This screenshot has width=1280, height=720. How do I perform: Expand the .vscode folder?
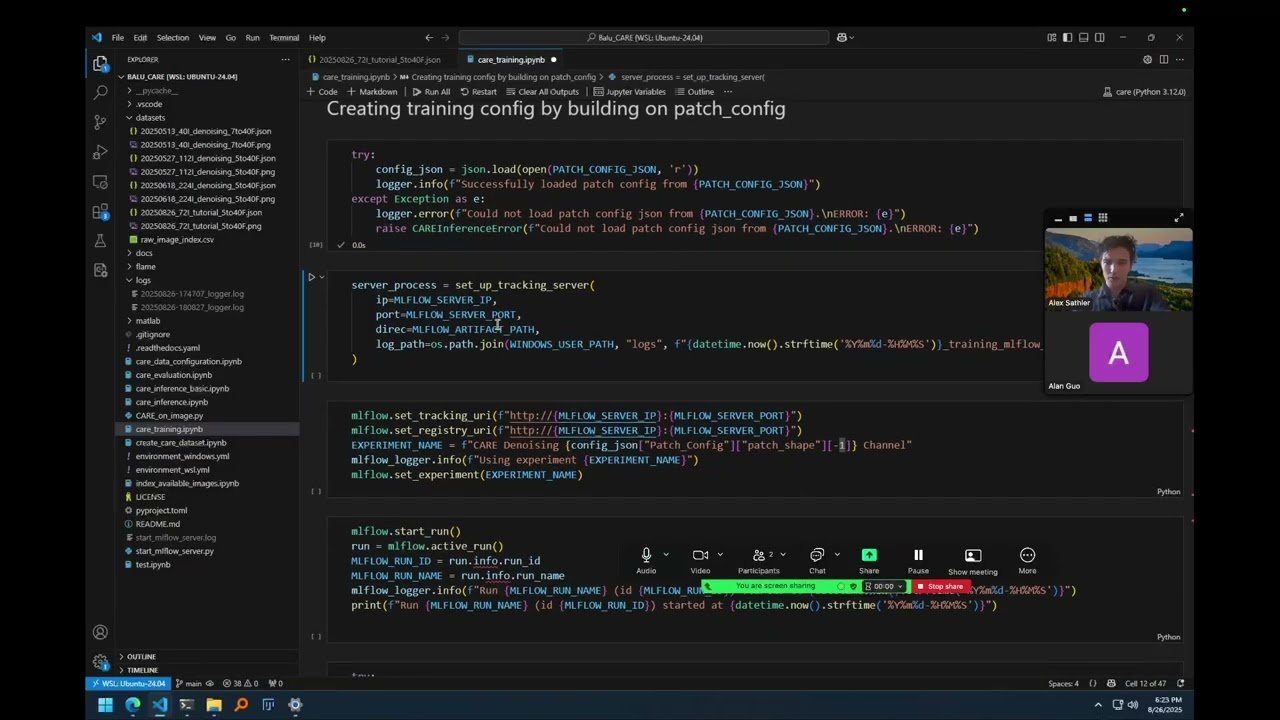(149, 104)
